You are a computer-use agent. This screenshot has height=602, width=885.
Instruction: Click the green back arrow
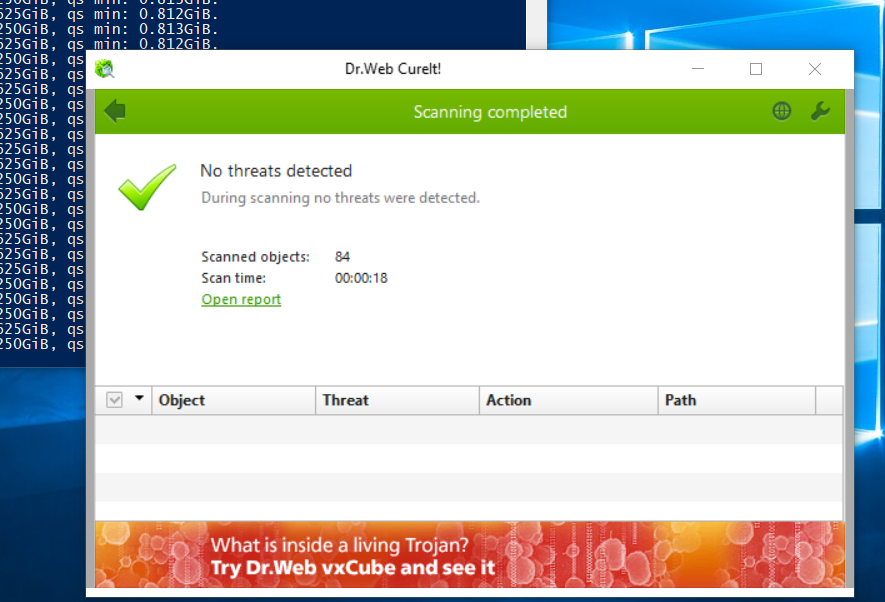[x=114, y=111]
